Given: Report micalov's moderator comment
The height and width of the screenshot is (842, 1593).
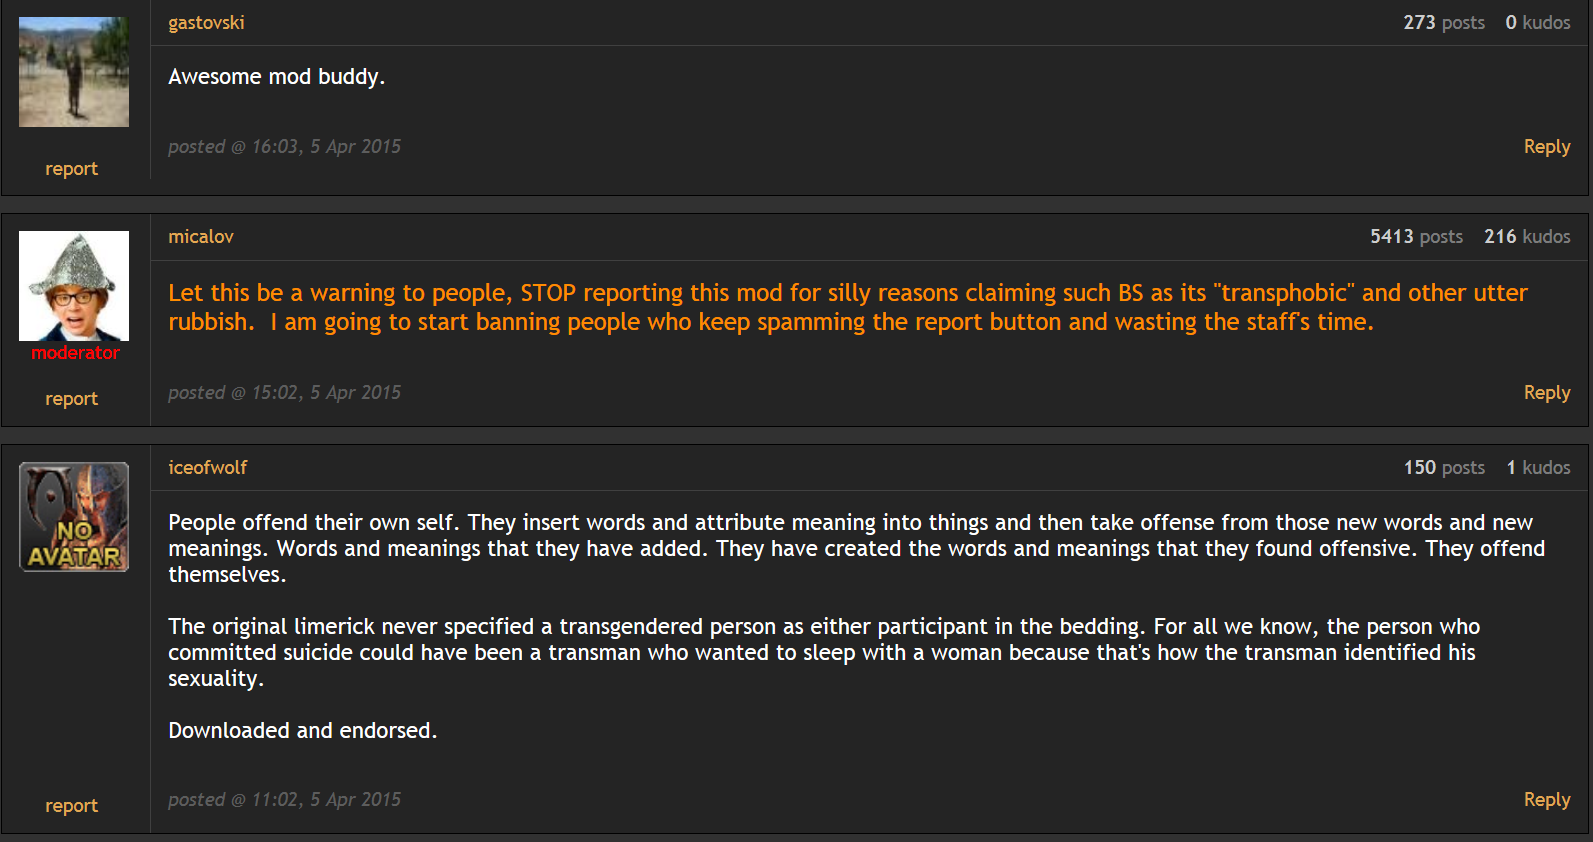Looking at the screenshot, I should (71, 399).
